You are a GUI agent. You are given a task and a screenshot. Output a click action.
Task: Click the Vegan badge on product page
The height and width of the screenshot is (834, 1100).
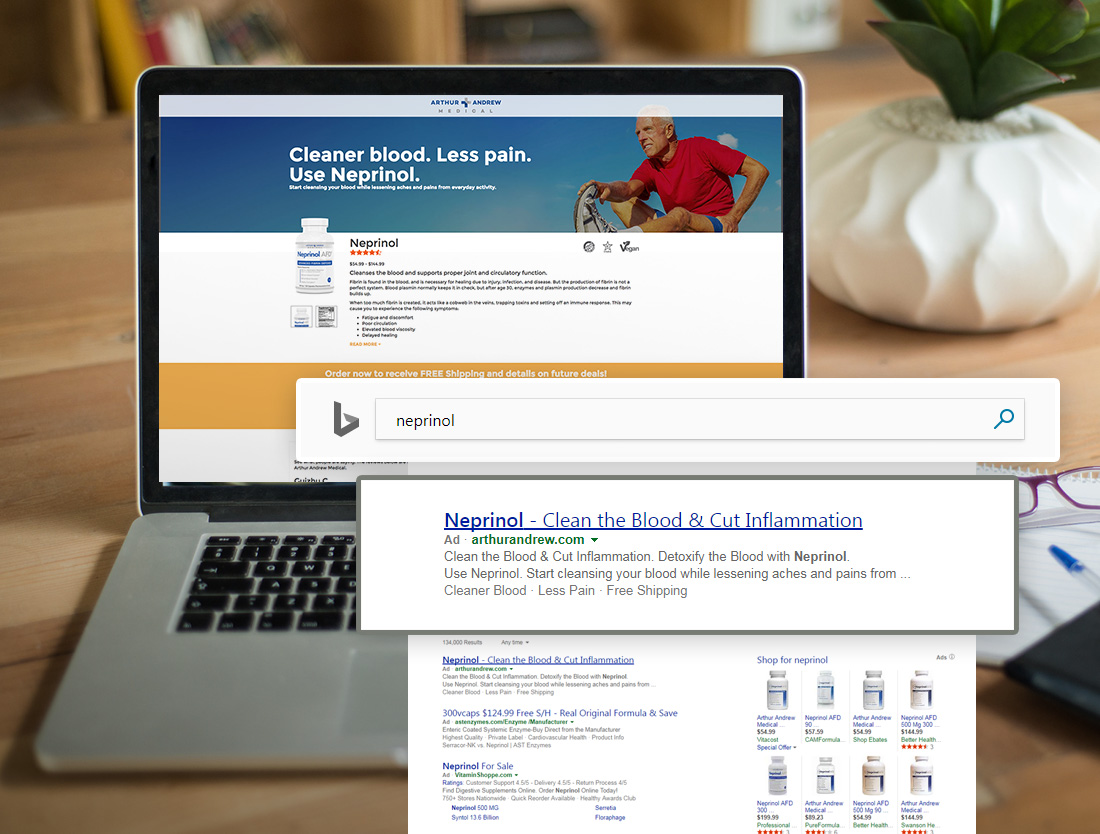click(x=629, y=247)
